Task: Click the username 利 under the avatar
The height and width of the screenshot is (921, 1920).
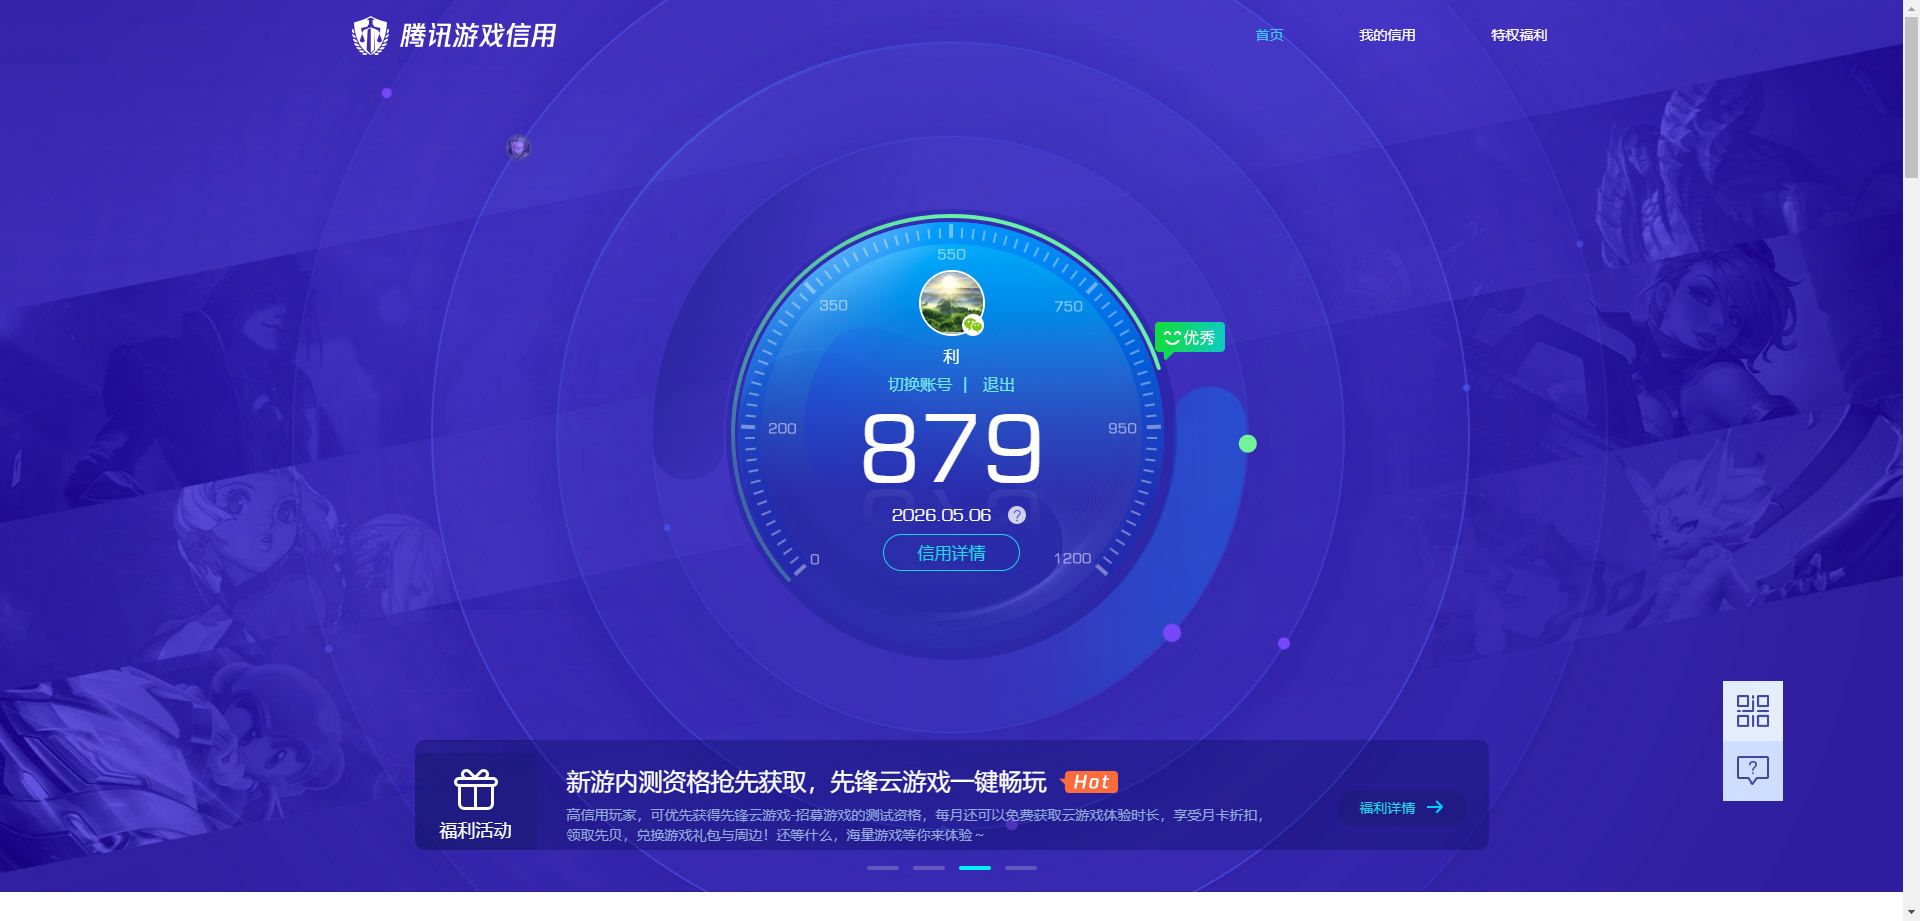Action: [951, 356]
